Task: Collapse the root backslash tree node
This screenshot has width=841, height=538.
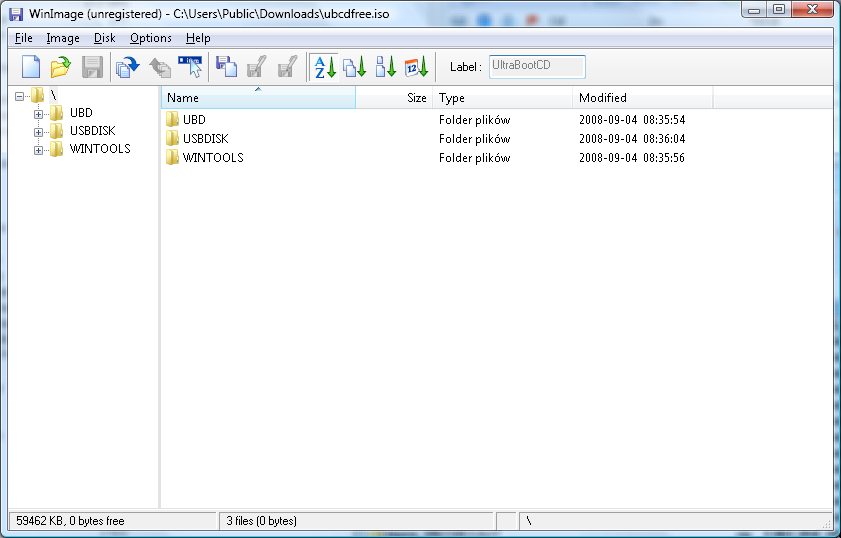Action: click(x=20, y=97)
